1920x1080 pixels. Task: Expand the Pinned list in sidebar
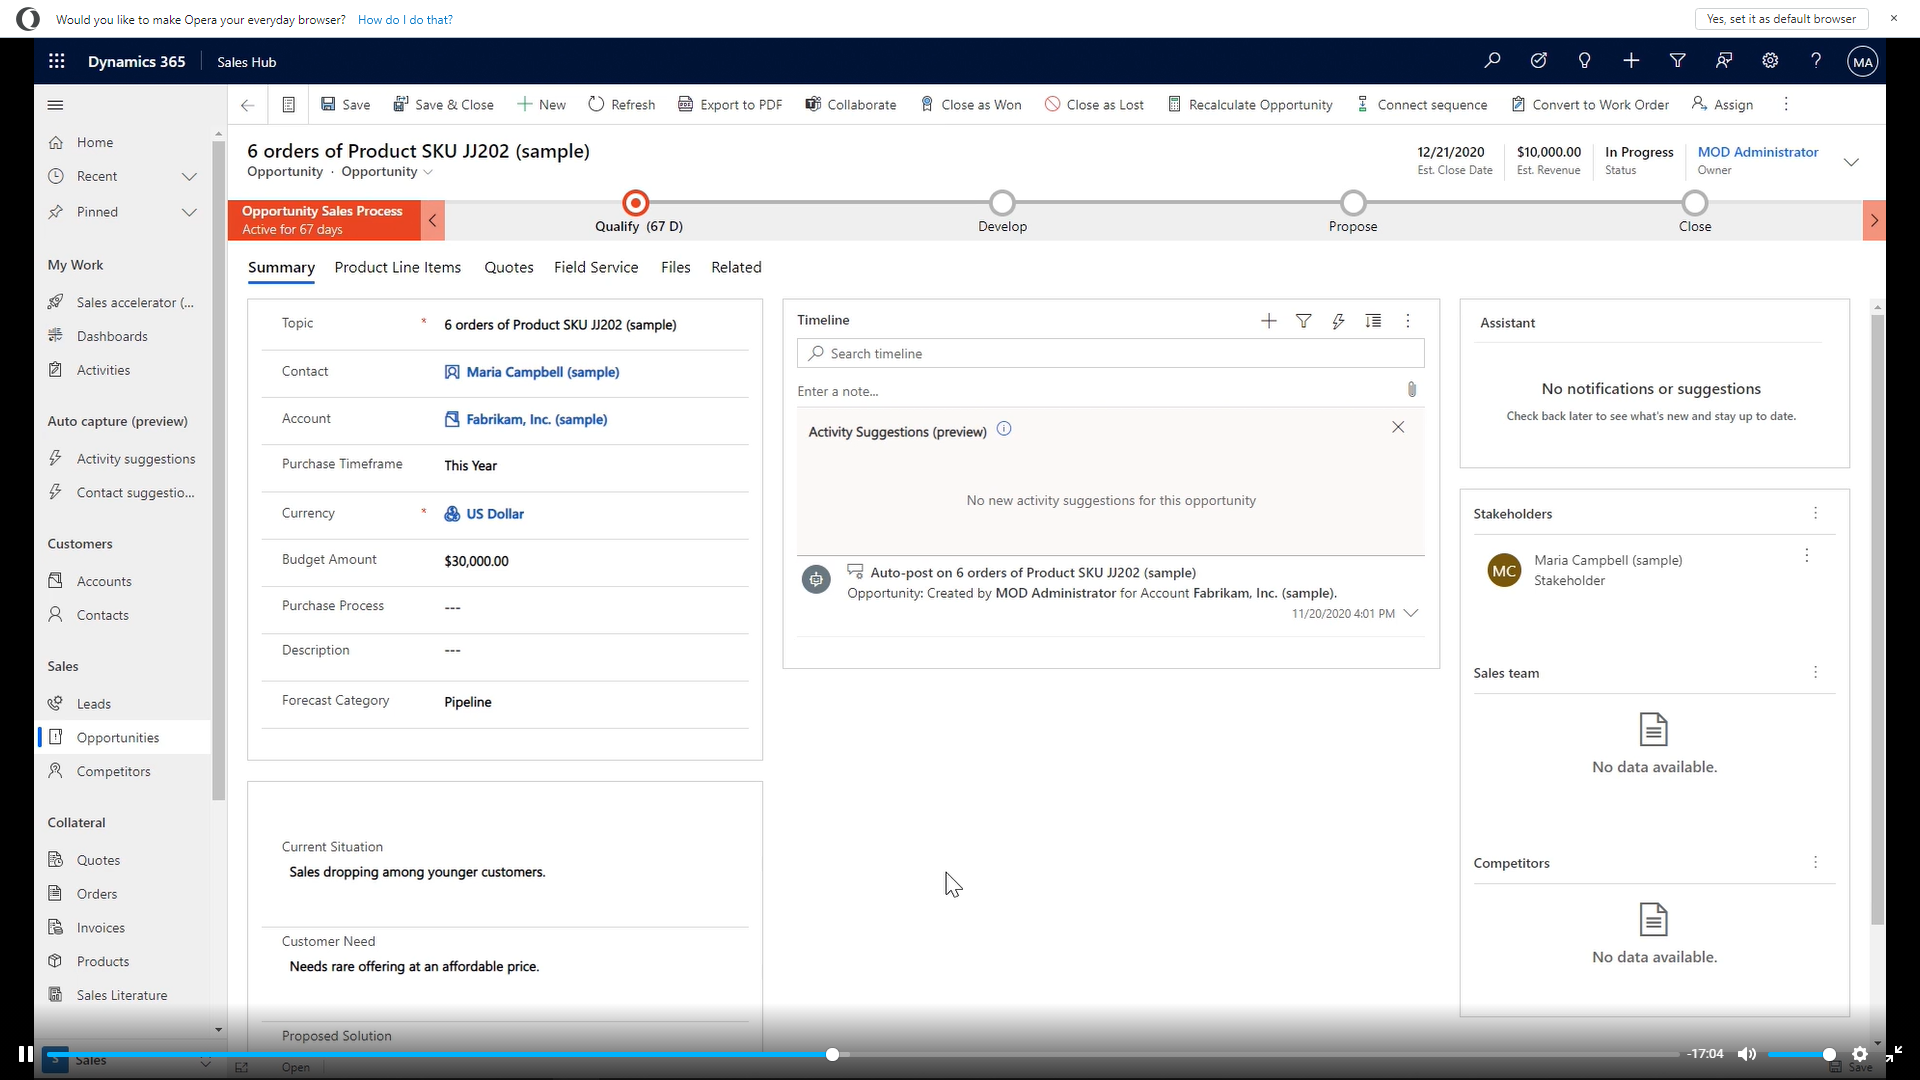[189, 212]
